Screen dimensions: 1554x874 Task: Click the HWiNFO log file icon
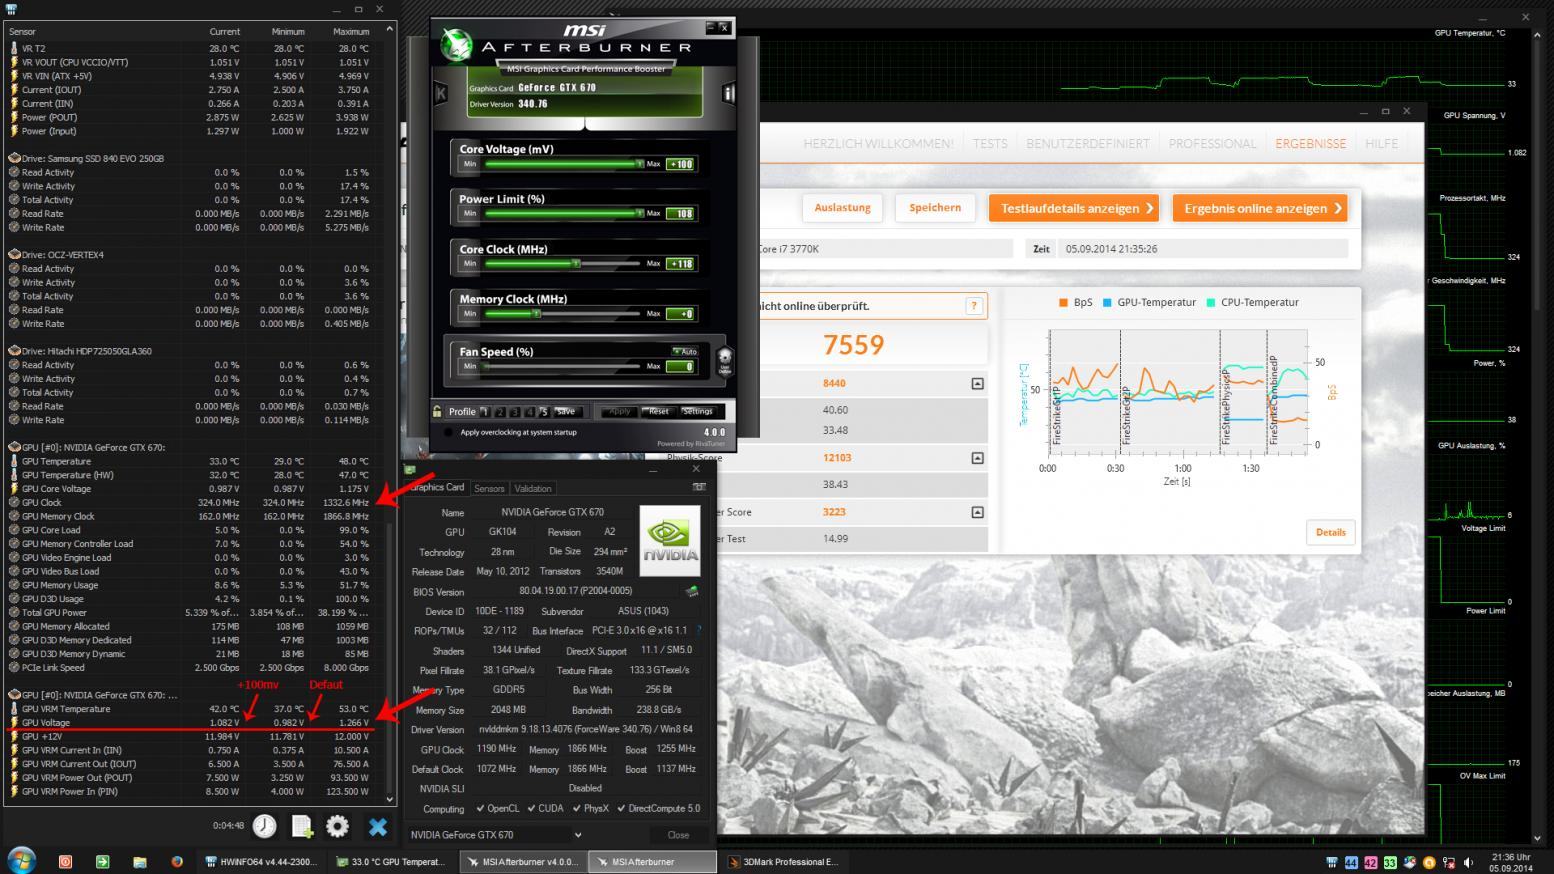pos(301,826)
